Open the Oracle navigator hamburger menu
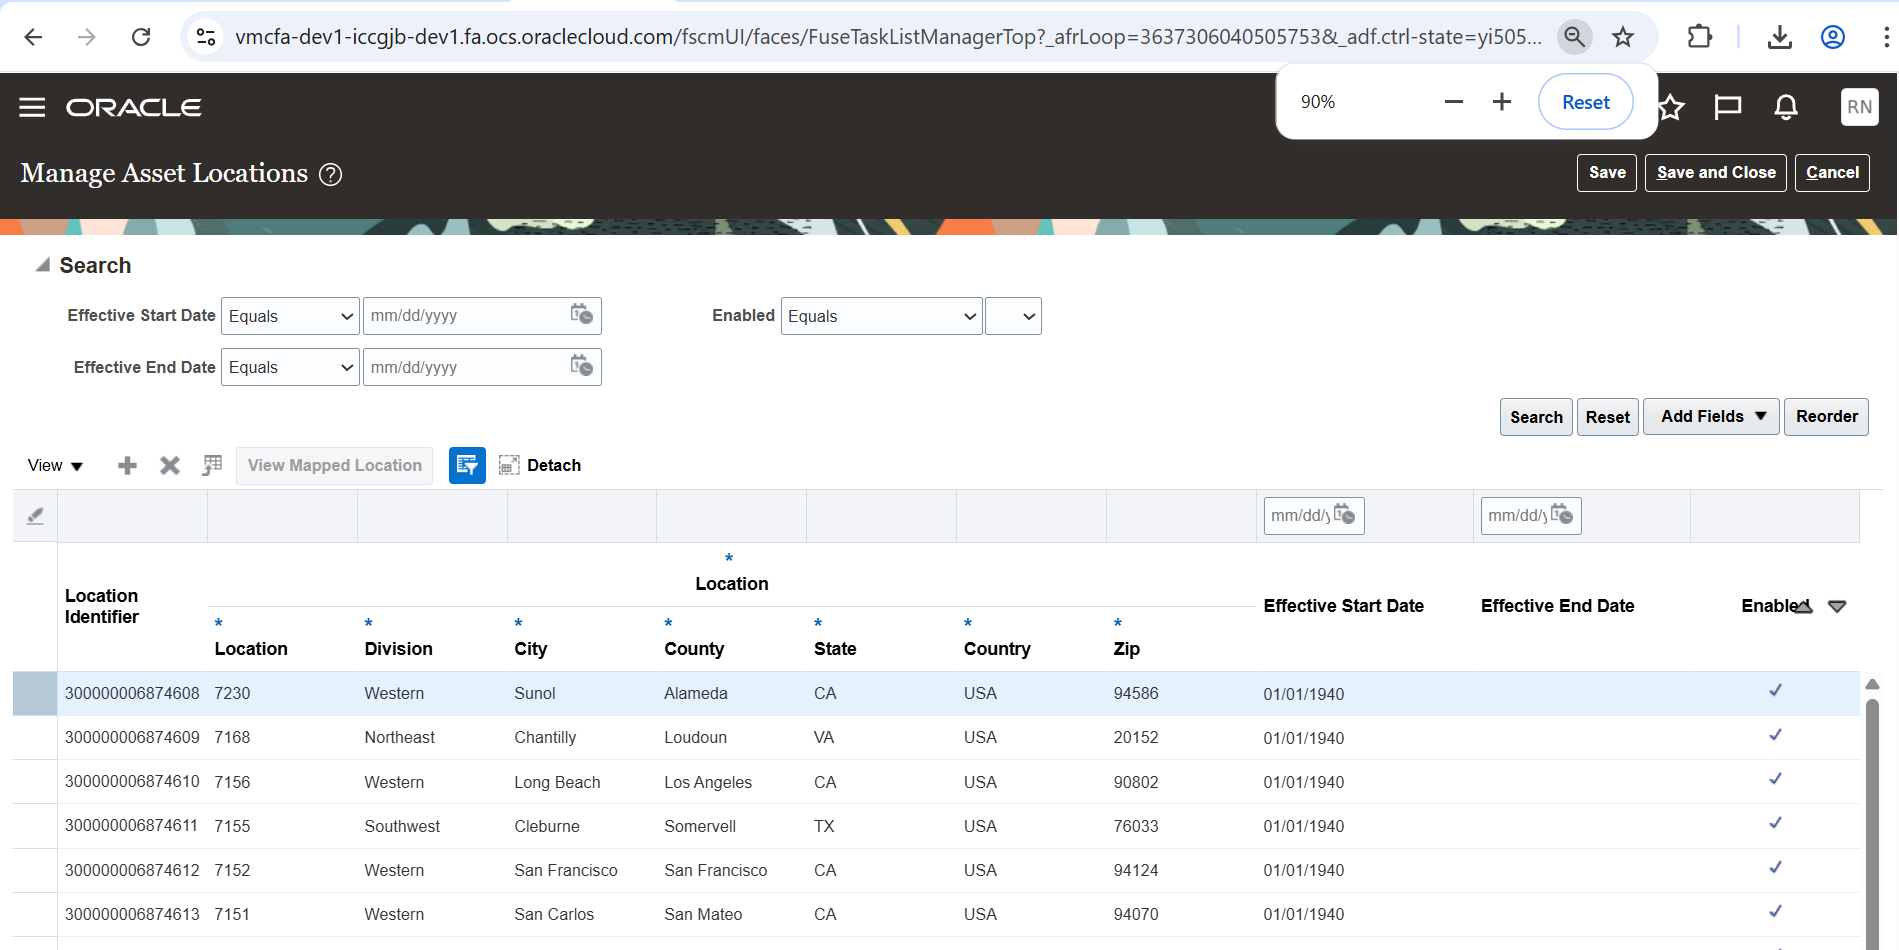Viewport: 1899px width, 950px height. (32, 107)
